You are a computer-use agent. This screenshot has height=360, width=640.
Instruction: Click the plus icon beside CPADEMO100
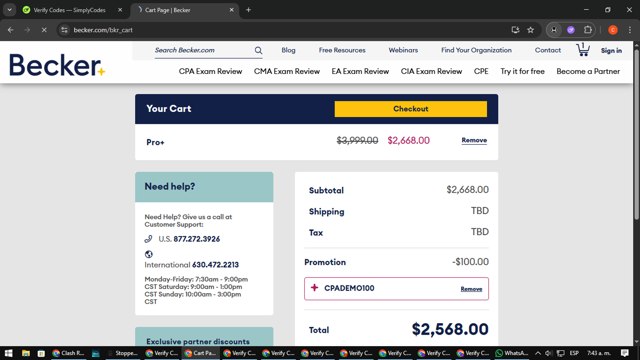coord(314,288)
